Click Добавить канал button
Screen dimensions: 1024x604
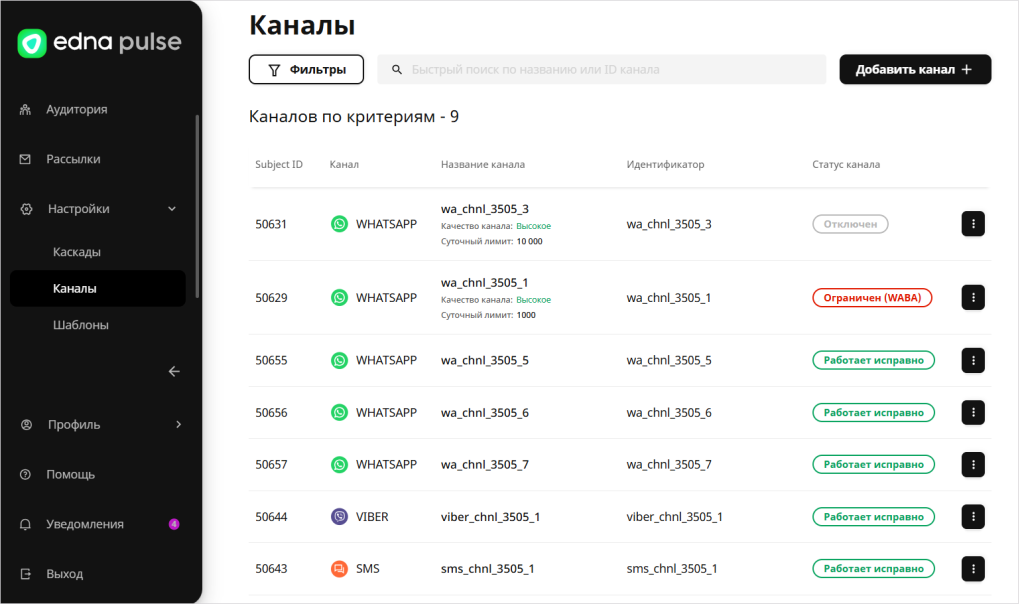click(x=915, y=70)
